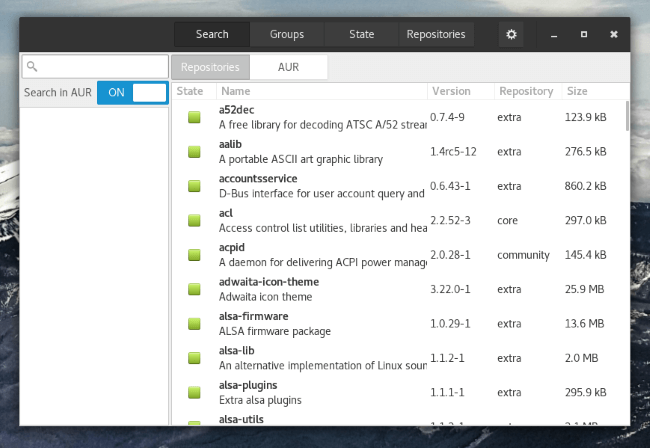
Task: Click the green state icon for aalib
Action: click(x=194, y=152)
